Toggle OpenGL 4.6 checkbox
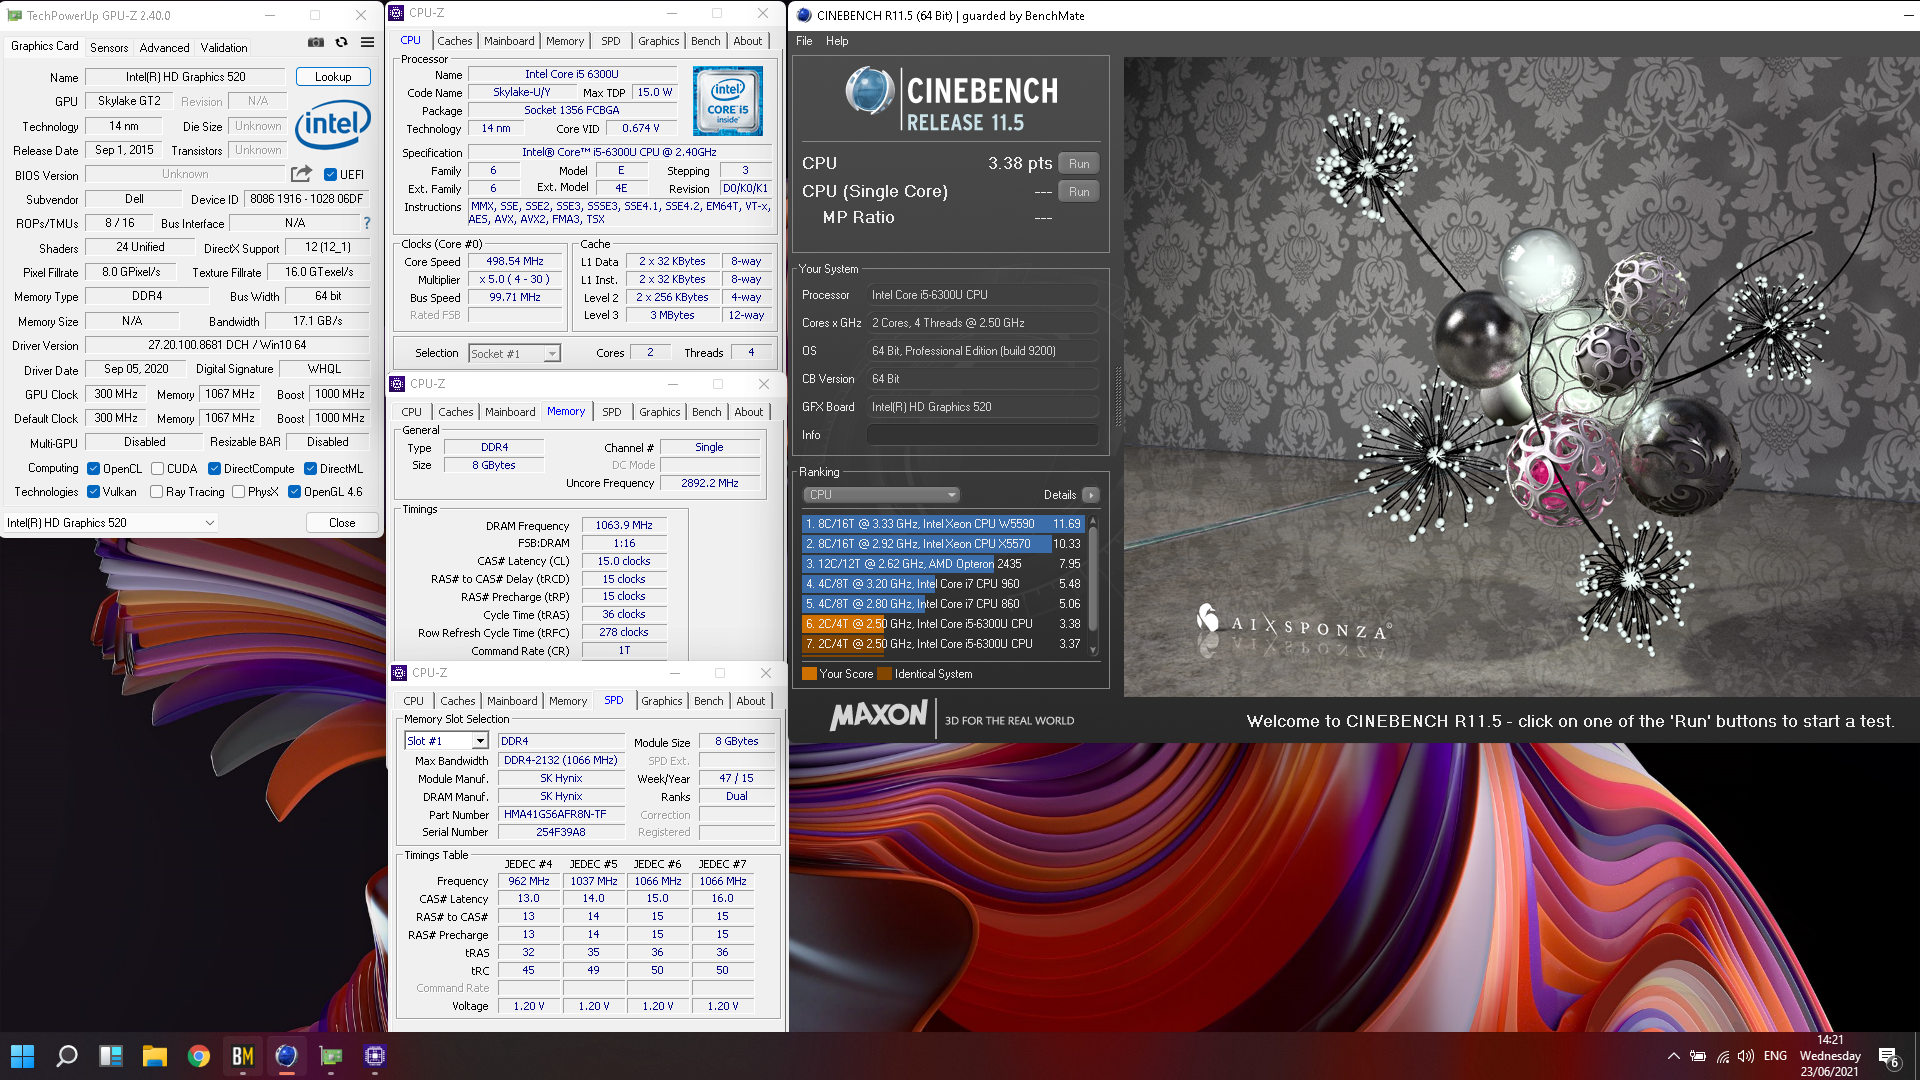 294,492
